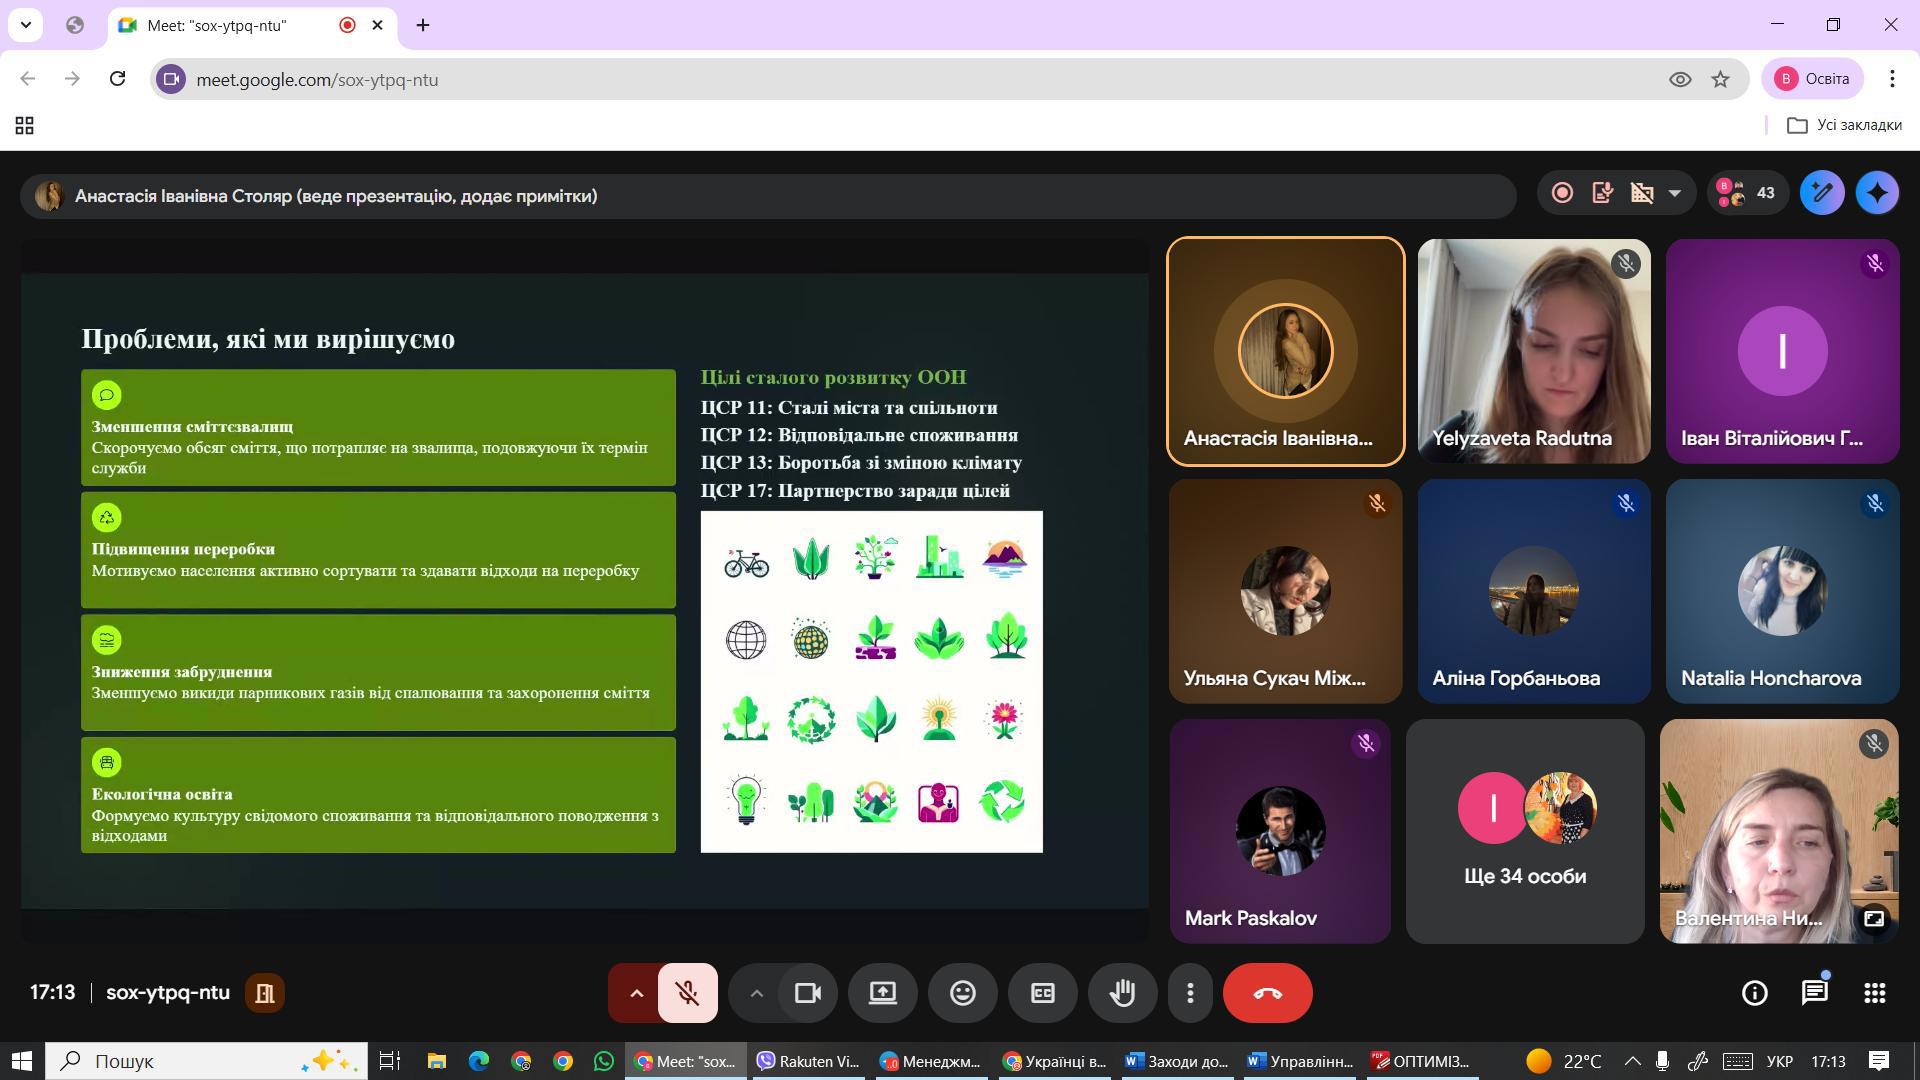Open the chat with everyone panel
Screen dimensions: 1920x1080
1814,993
